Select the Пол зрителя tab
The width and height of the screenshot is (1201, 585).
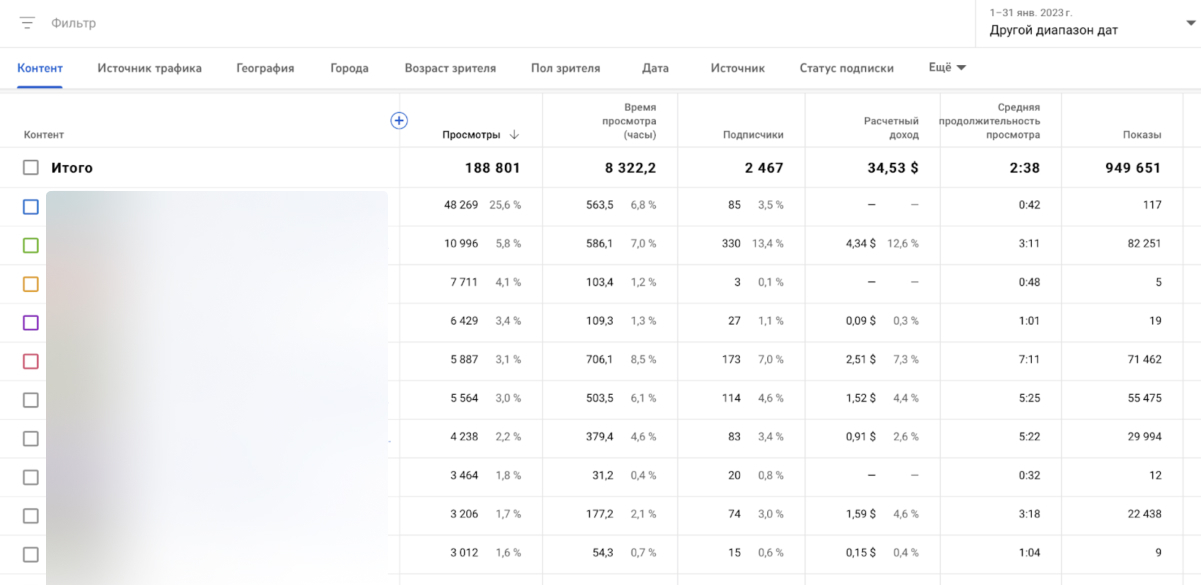566,68
